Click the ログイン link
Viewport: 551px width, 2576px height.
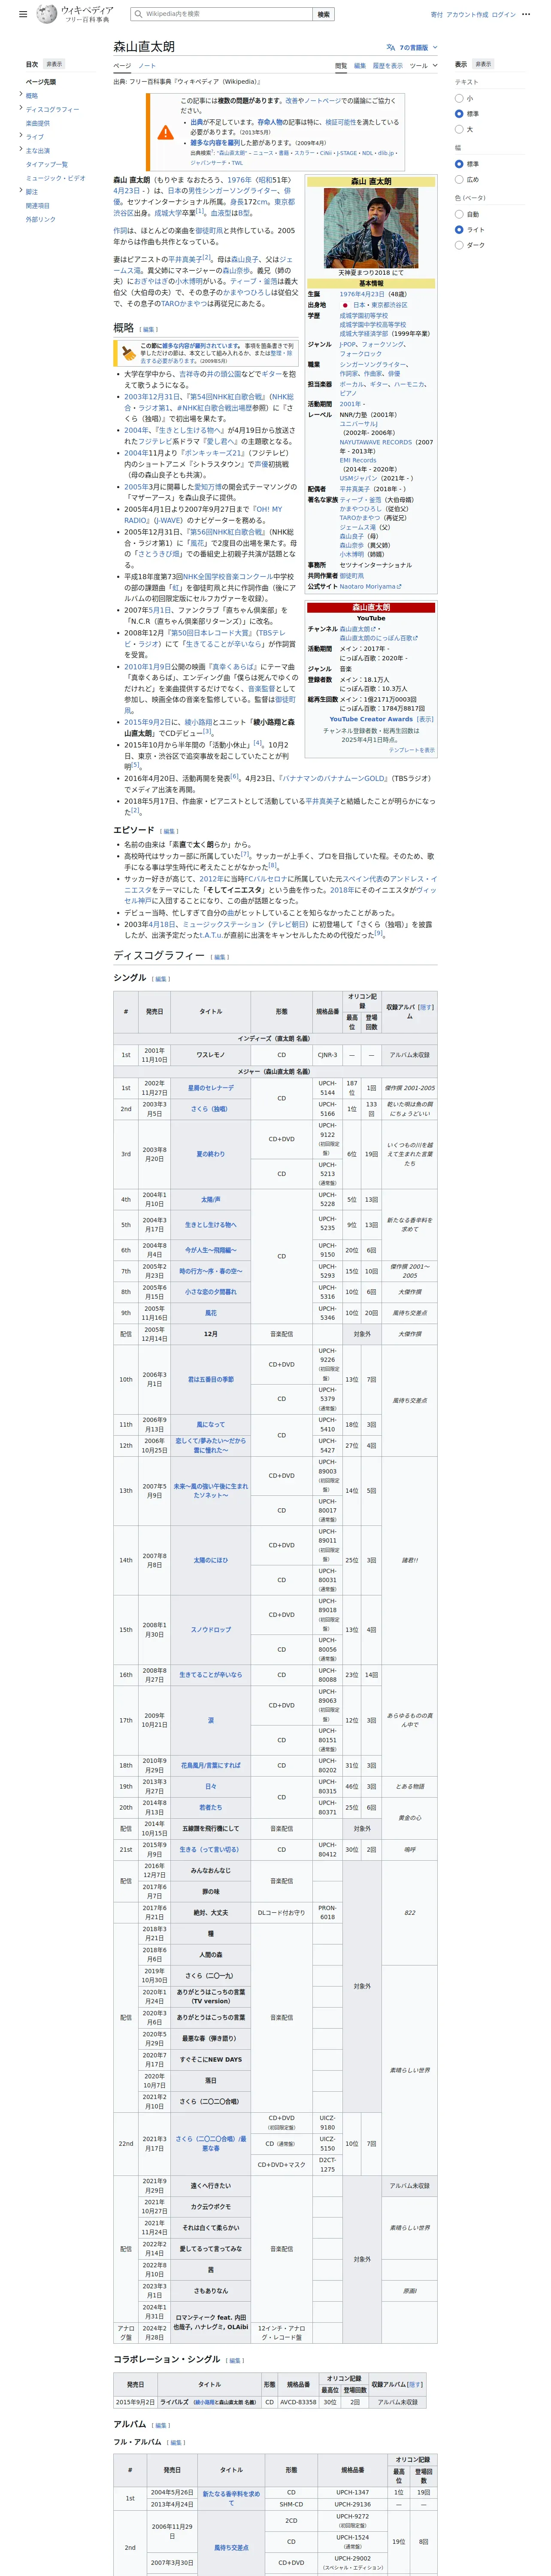tap(504, 15)
